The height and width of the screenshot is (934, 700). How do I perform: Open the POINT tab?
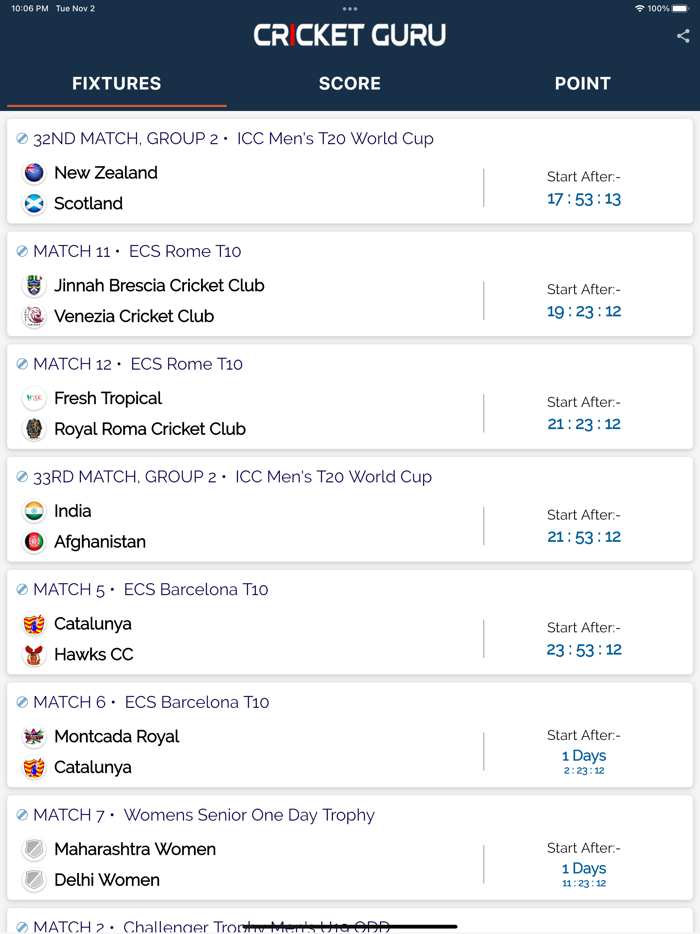[583, 84]
